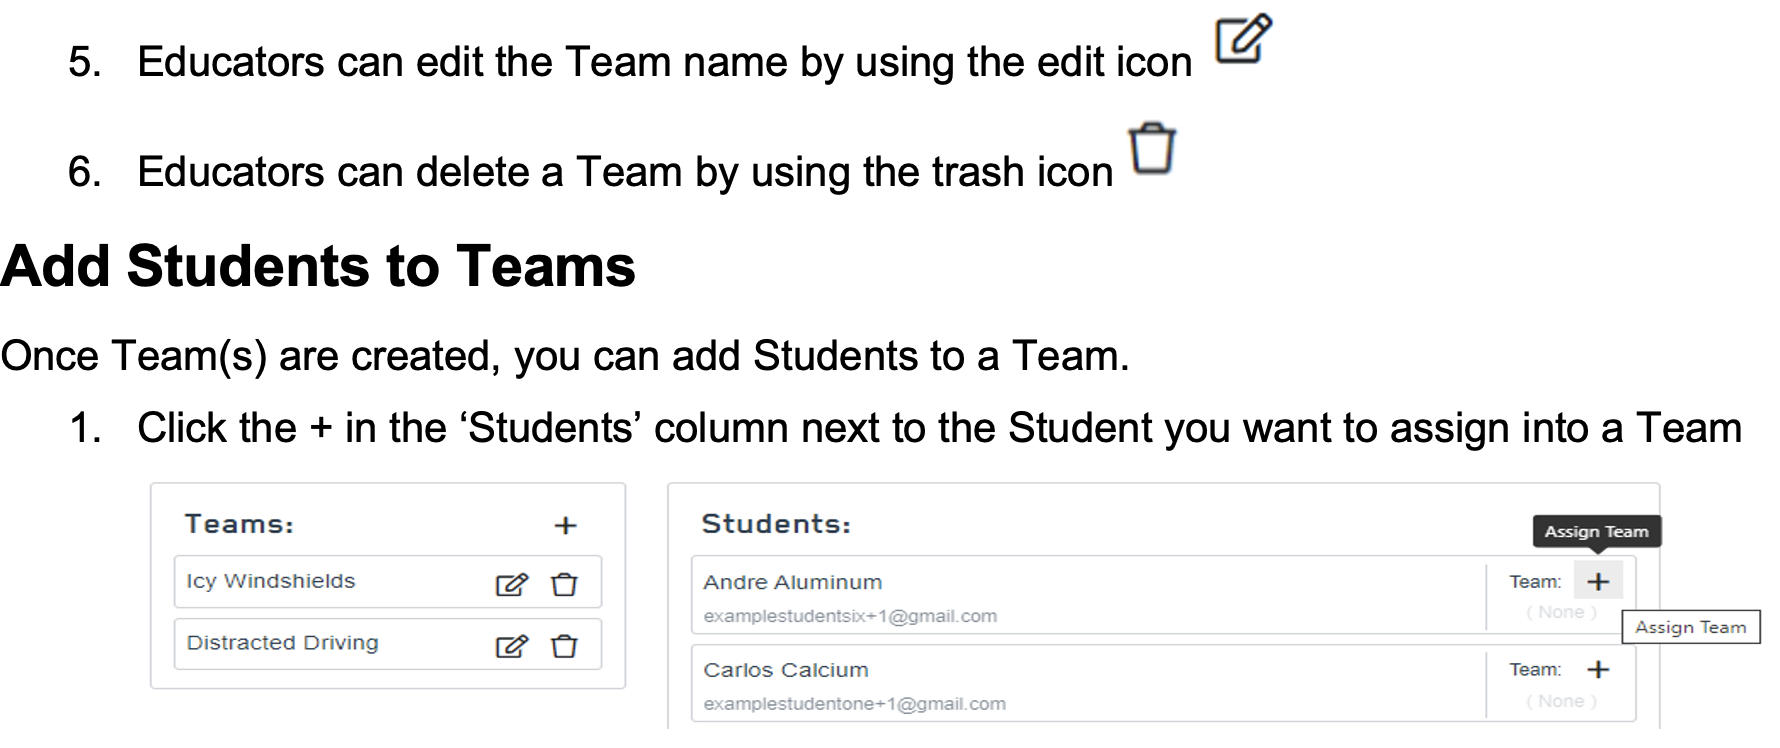Click the Add Students to Teams heading

318,267
